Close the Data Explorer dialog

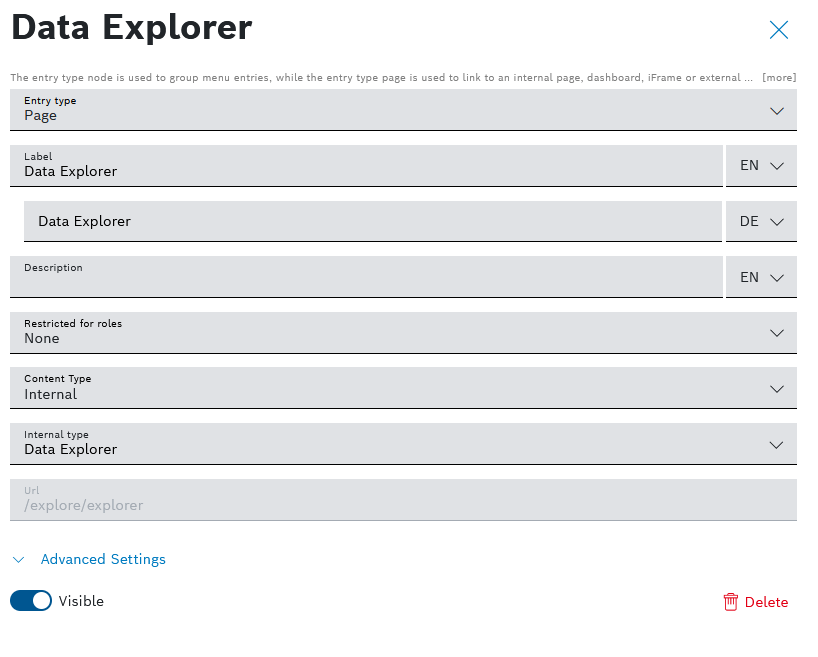point(779,30)
